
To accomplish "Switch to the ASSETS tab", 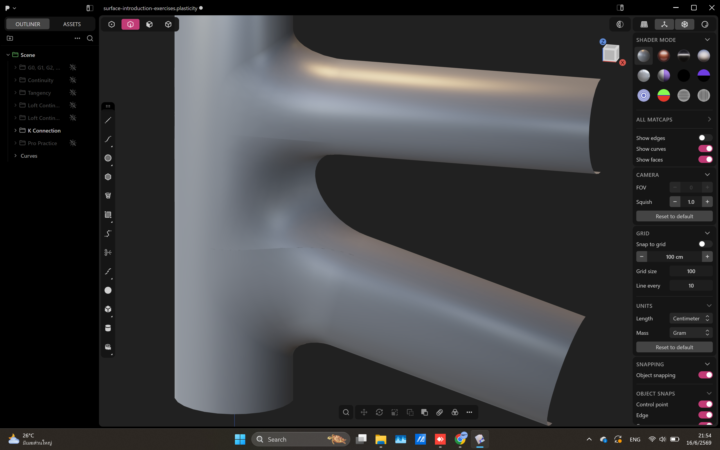I will coord(72,24).
